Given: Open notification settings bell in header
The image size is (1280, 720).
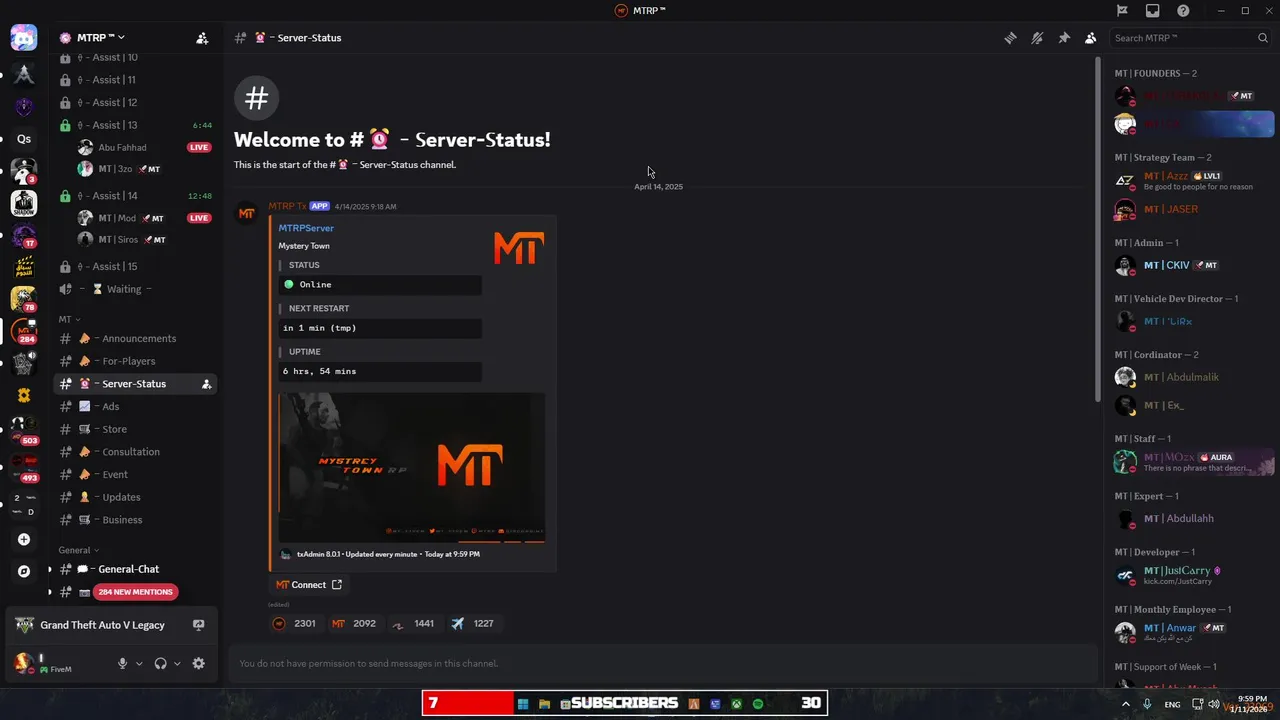Looking at the screenshot, I should point(1037,38).
